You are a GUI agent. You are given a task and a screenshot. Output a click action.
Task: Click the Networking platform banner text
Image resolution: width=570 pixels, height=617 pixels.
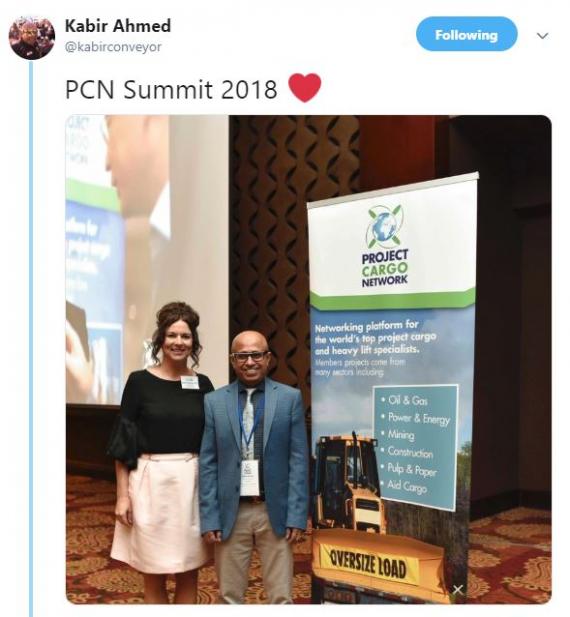click(x=375, y=338)
